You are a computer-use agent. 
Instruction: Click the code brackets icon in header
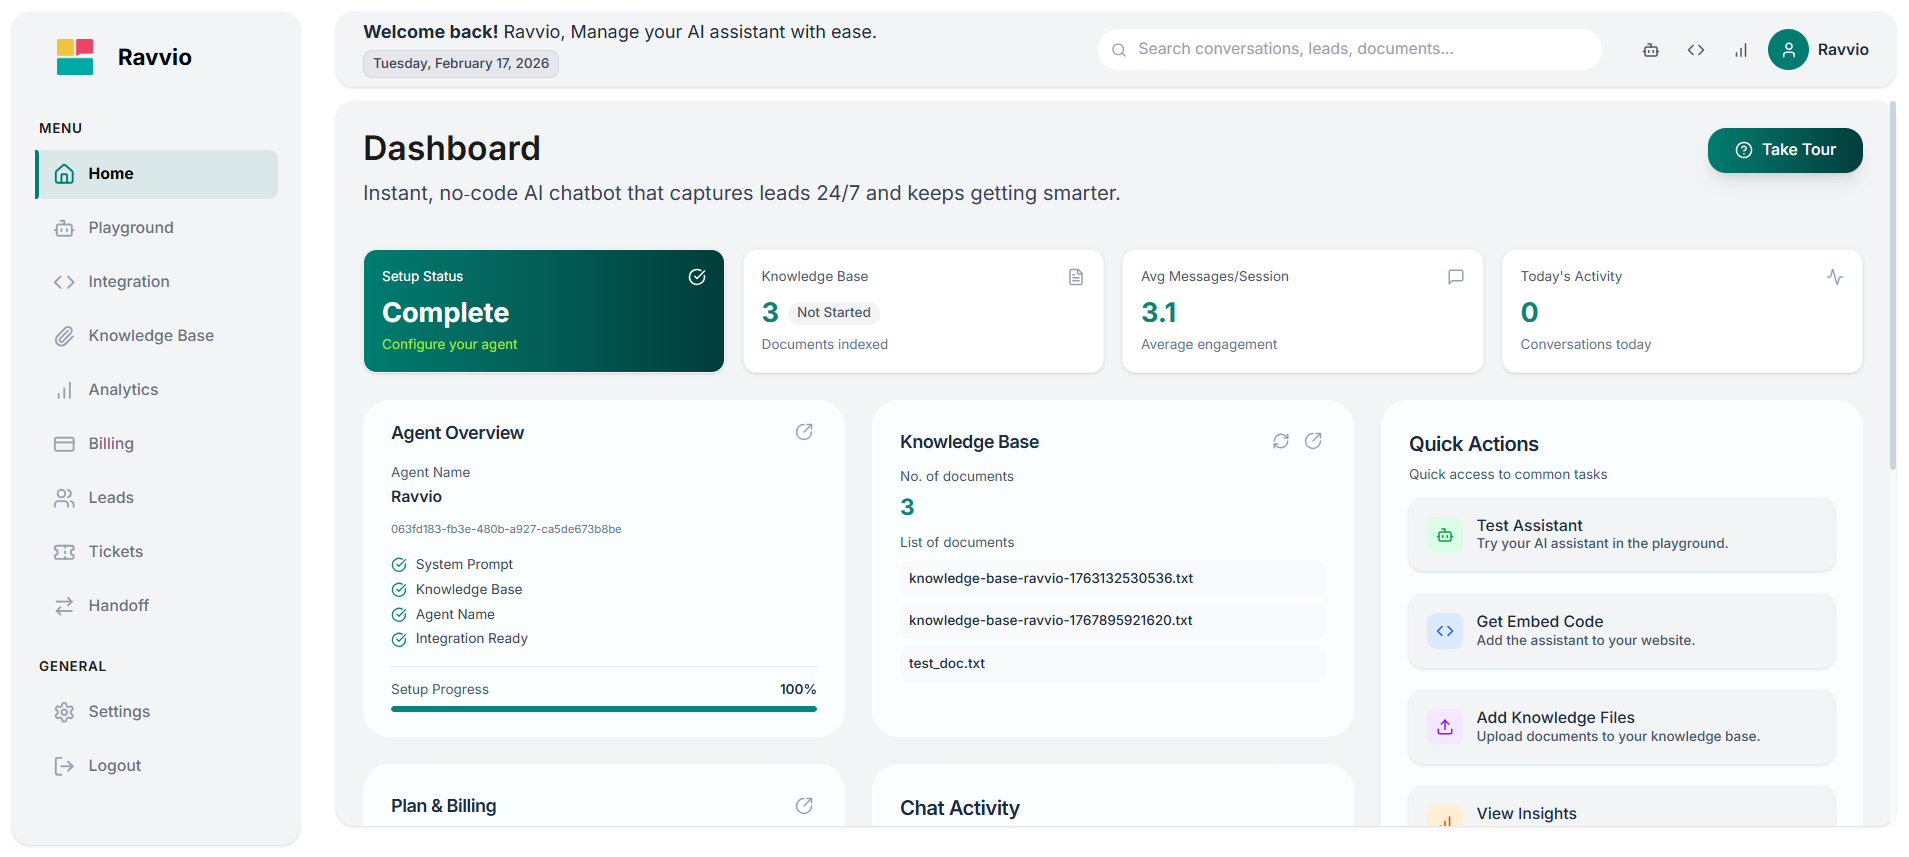1696,50
